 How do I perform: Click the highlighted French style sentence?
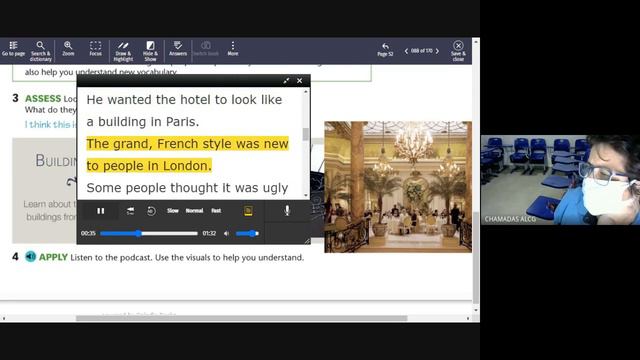point(188,155)
